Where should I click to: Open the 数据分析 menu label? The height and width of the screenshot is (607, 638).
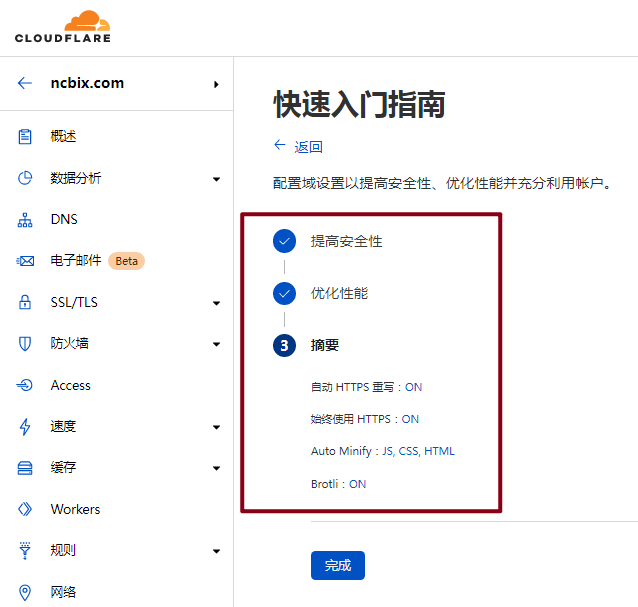[x=76, y=178]
